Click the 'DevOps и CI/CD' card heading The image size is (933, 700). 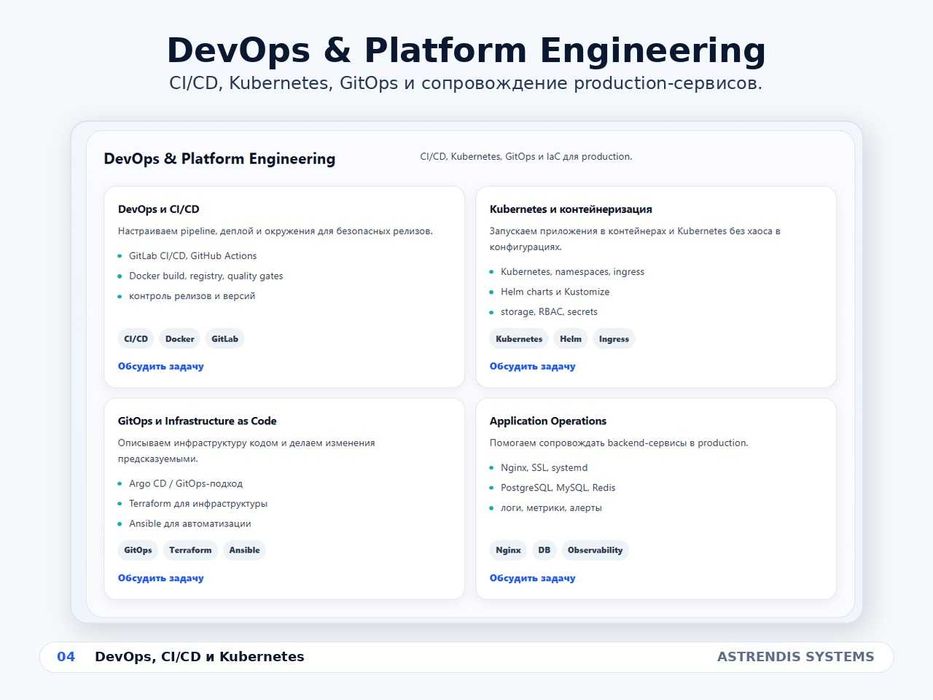(158, 209)
